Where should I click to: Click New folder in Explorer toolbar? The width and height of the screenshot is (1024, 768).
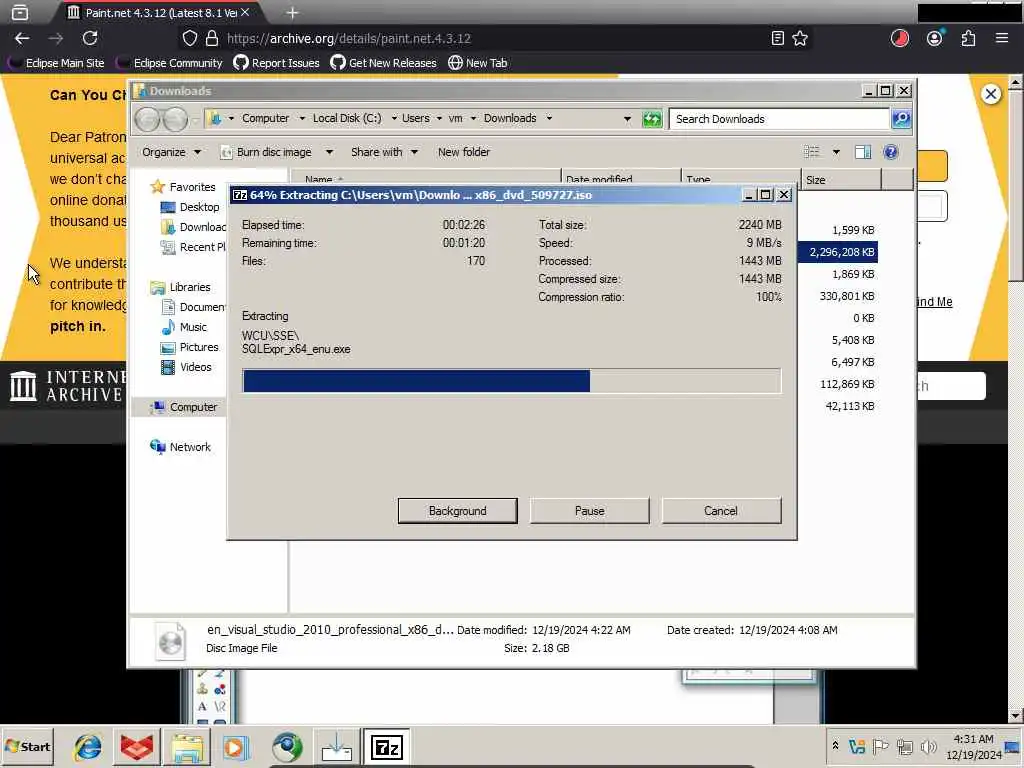tap(464, 152)
